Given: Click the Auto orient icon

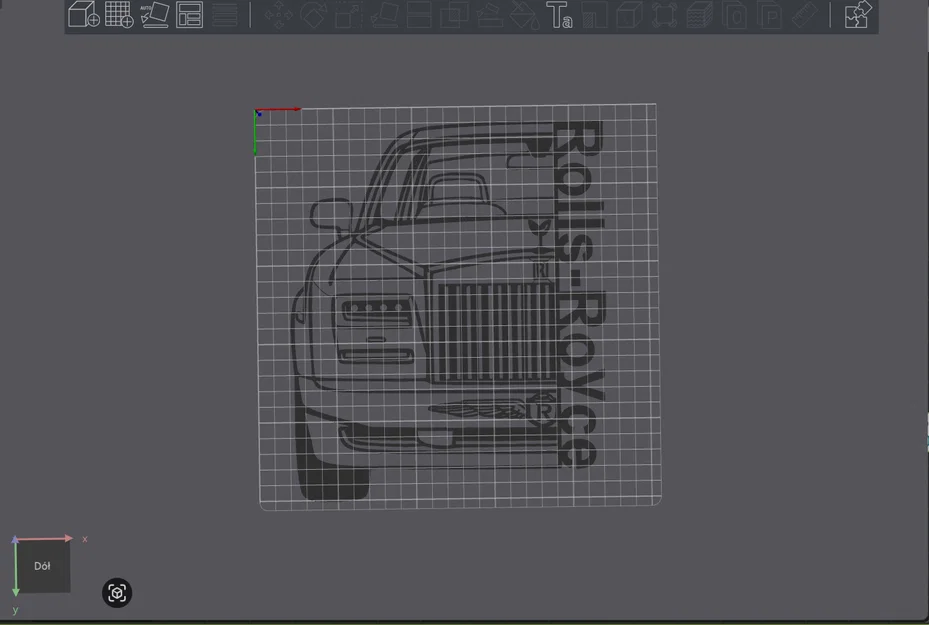Looking at the screenshot, I should (x=155, y=15).
